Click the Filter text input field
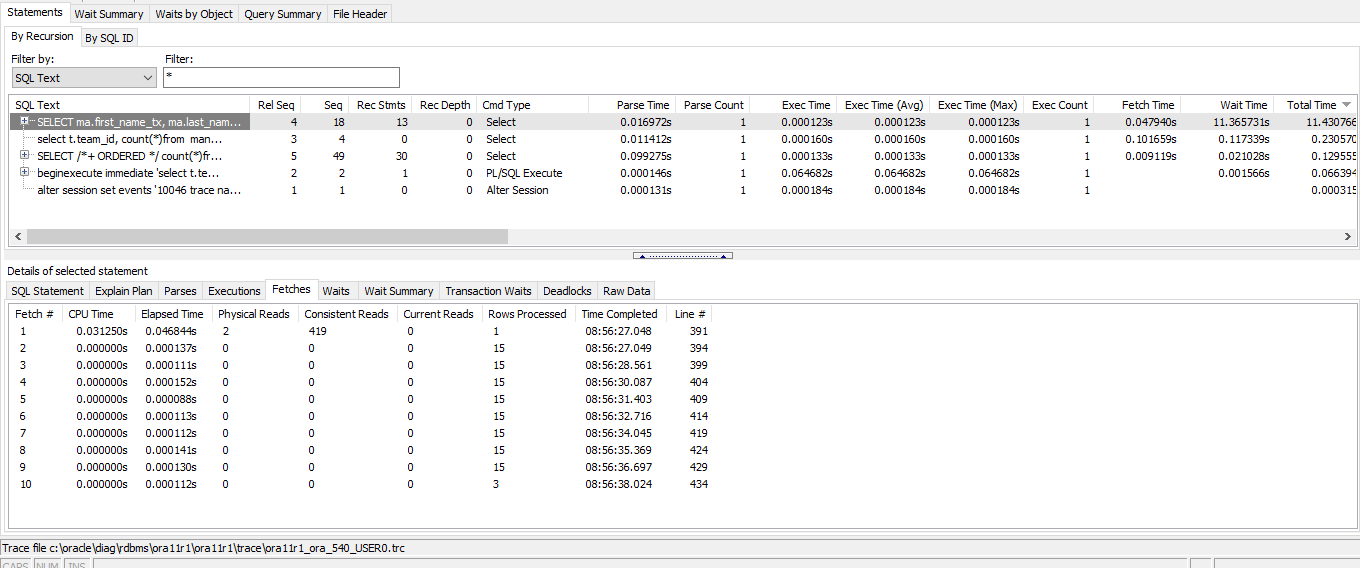The width and height of the screenshot is (1360, 568). (281, 77)
